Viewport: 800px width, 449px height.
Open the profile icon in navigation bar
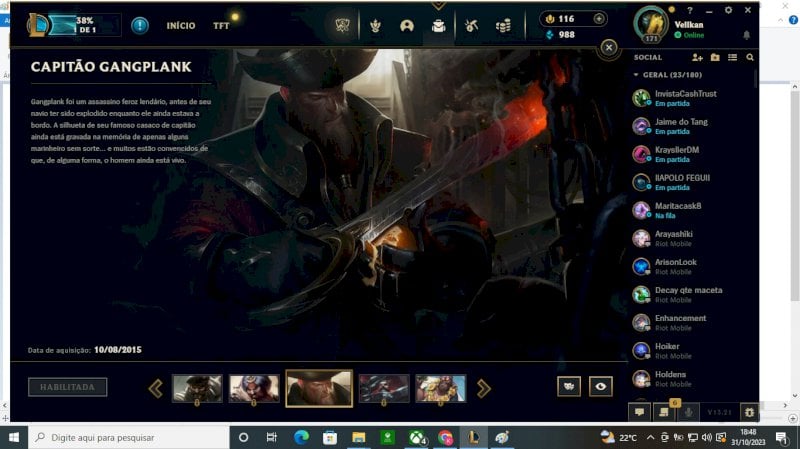coord(407,26)
